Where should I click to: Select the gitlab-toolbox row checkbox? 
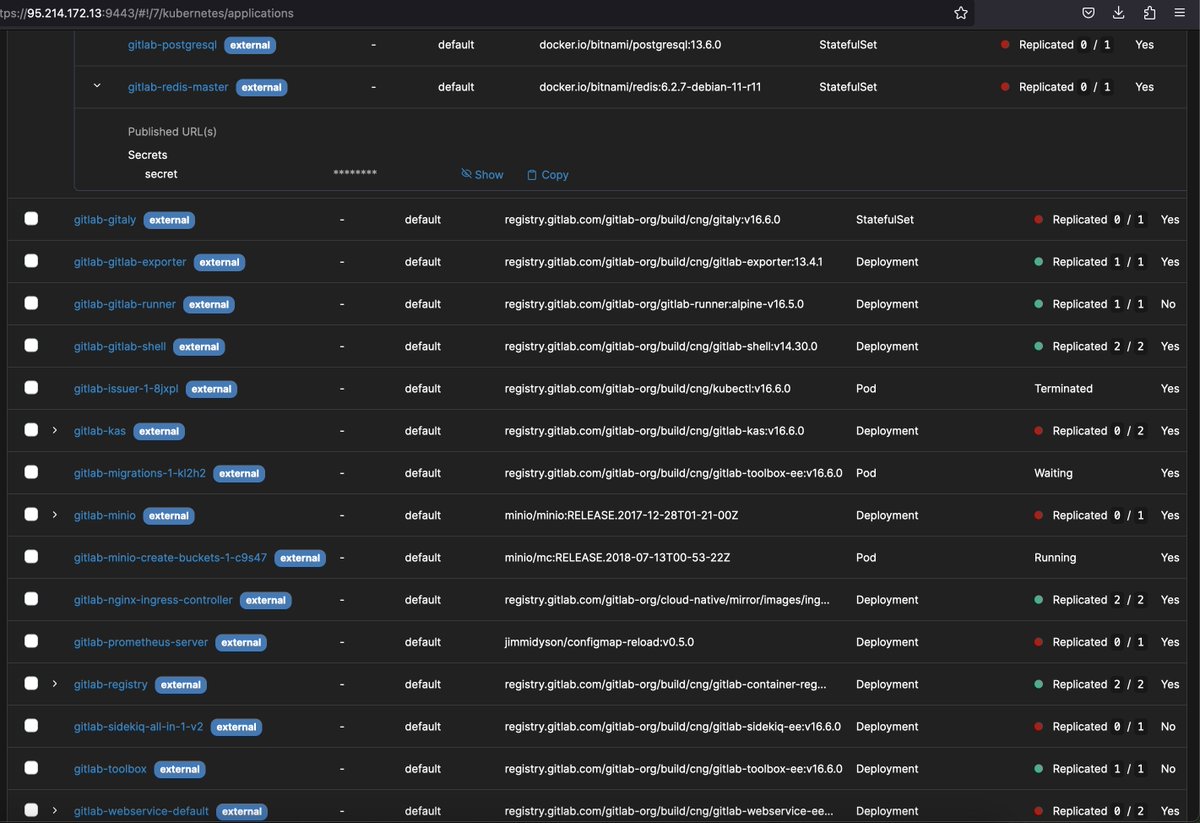point(31,767)
